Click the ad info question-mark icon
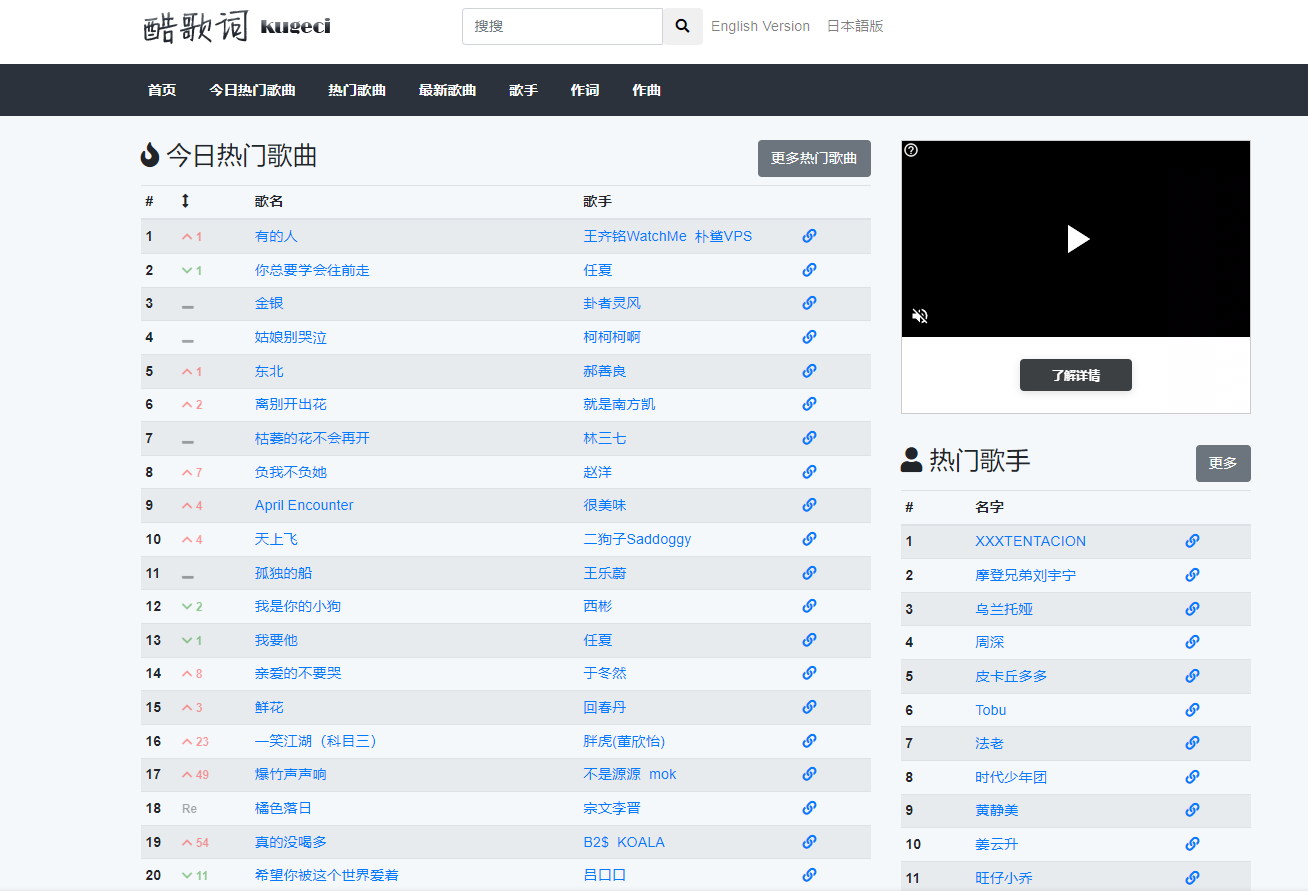 (911, 150)
